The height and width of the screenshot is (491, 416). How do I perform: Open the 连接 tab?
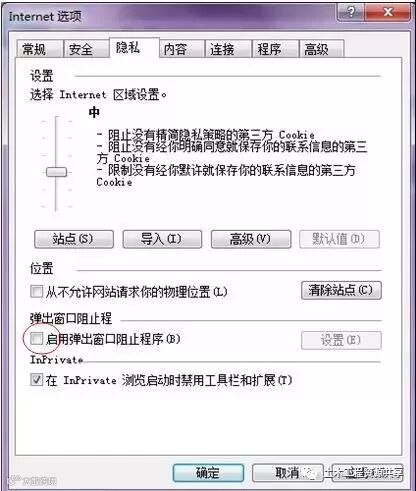[228, 49]
